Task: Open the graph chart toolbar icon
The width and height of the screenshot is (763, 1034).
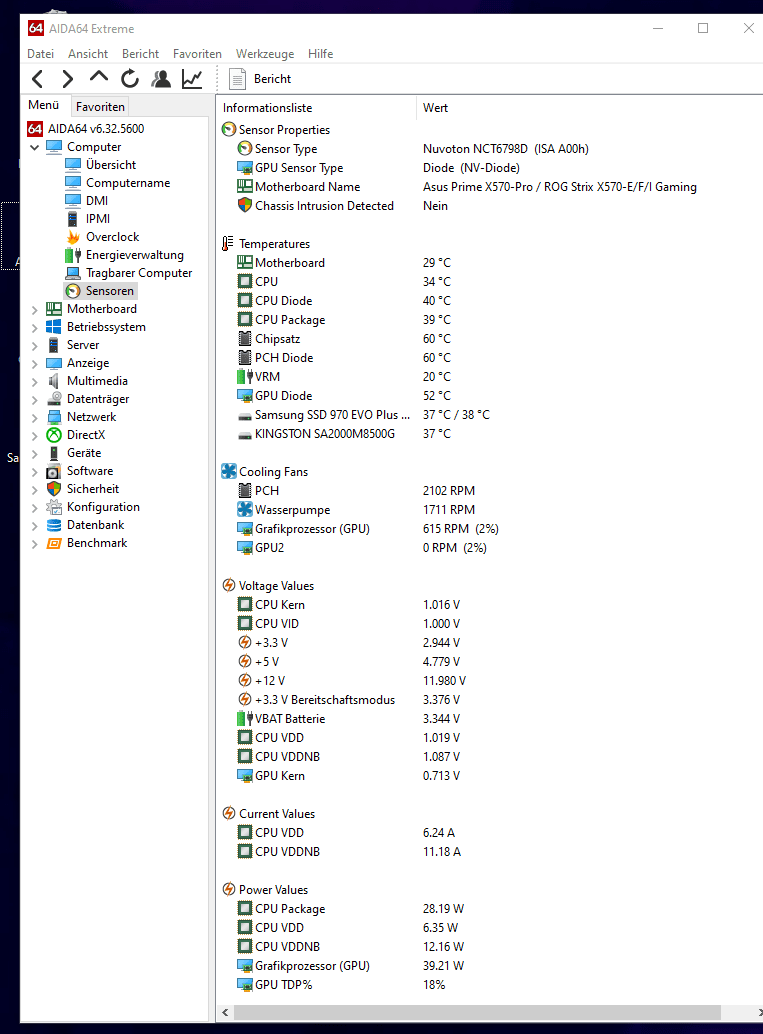Action: (x=192, y=78)
